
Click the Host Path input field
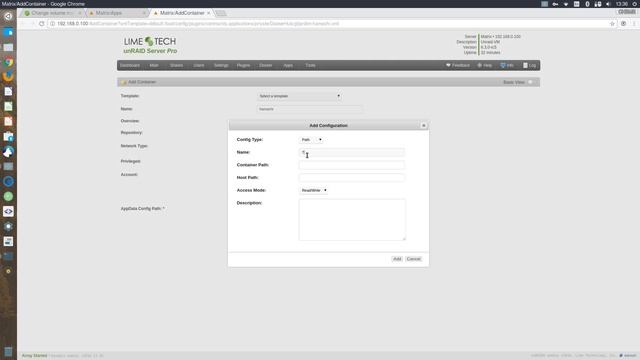[351, 178]
